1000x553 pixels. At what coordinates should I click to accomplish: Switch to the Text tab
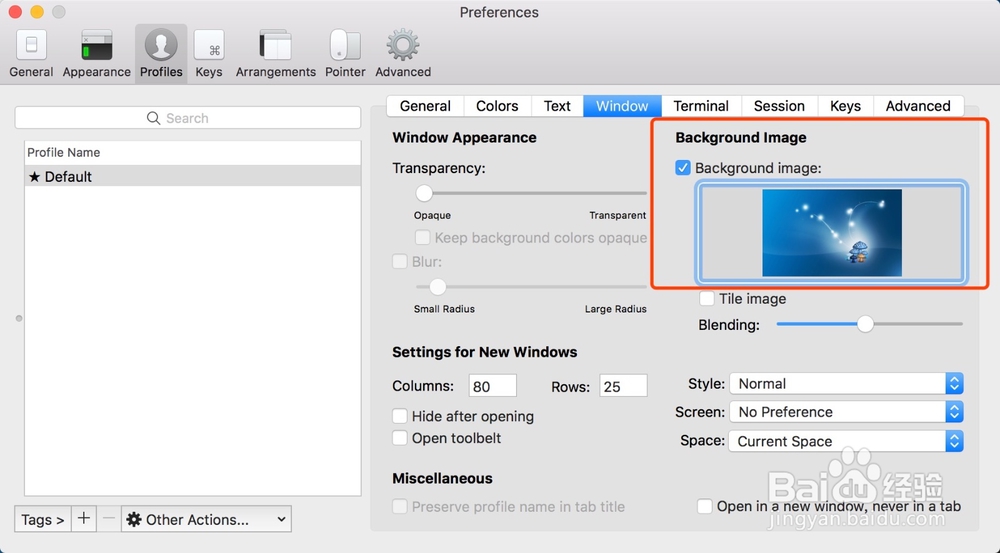click(557, 106)
